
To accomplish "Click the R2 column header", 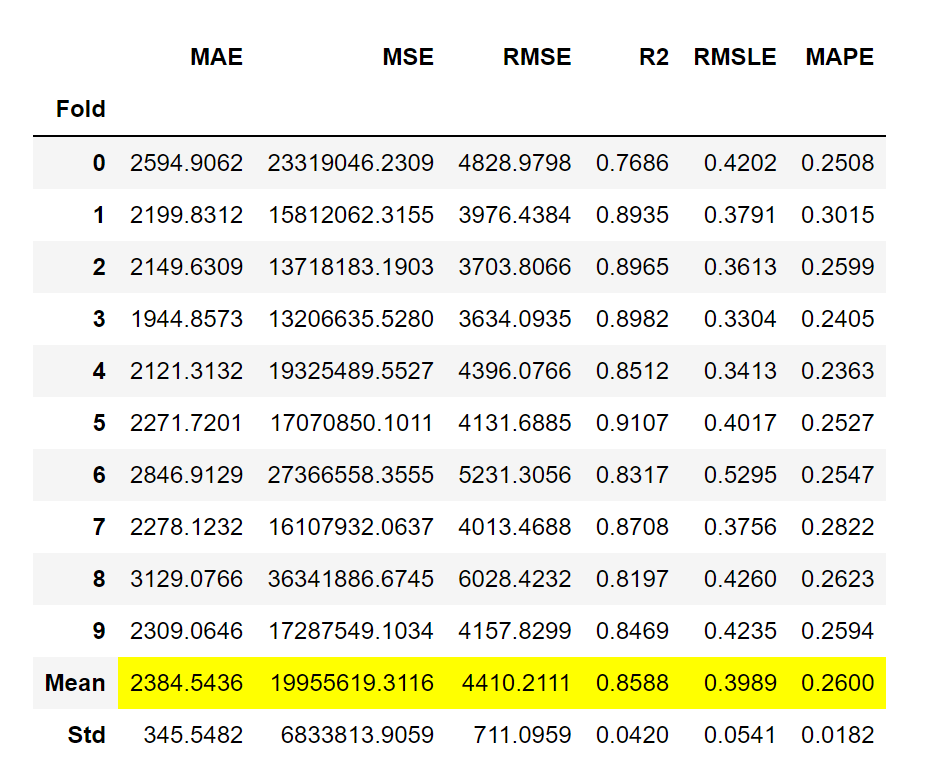I will (654, 57).
